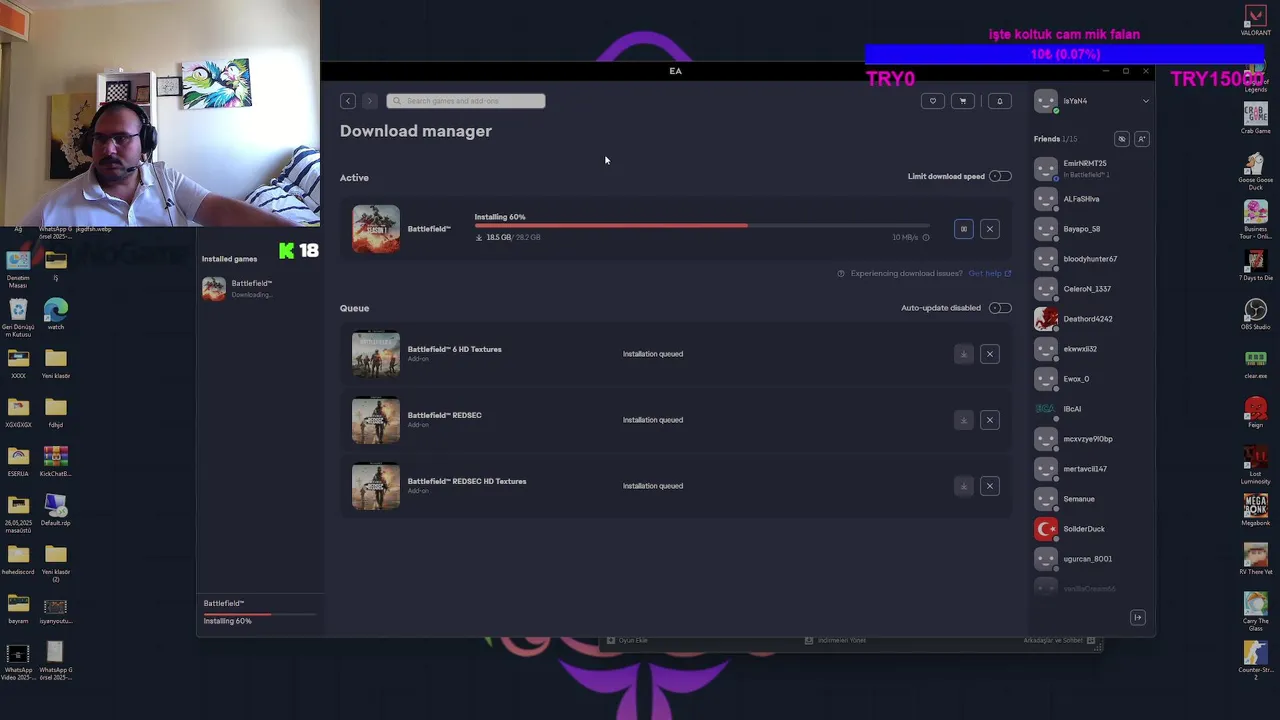Open VALORANT desktop shortcut
Viewport: 1280px width, 720px height.
click(1255, 20)
